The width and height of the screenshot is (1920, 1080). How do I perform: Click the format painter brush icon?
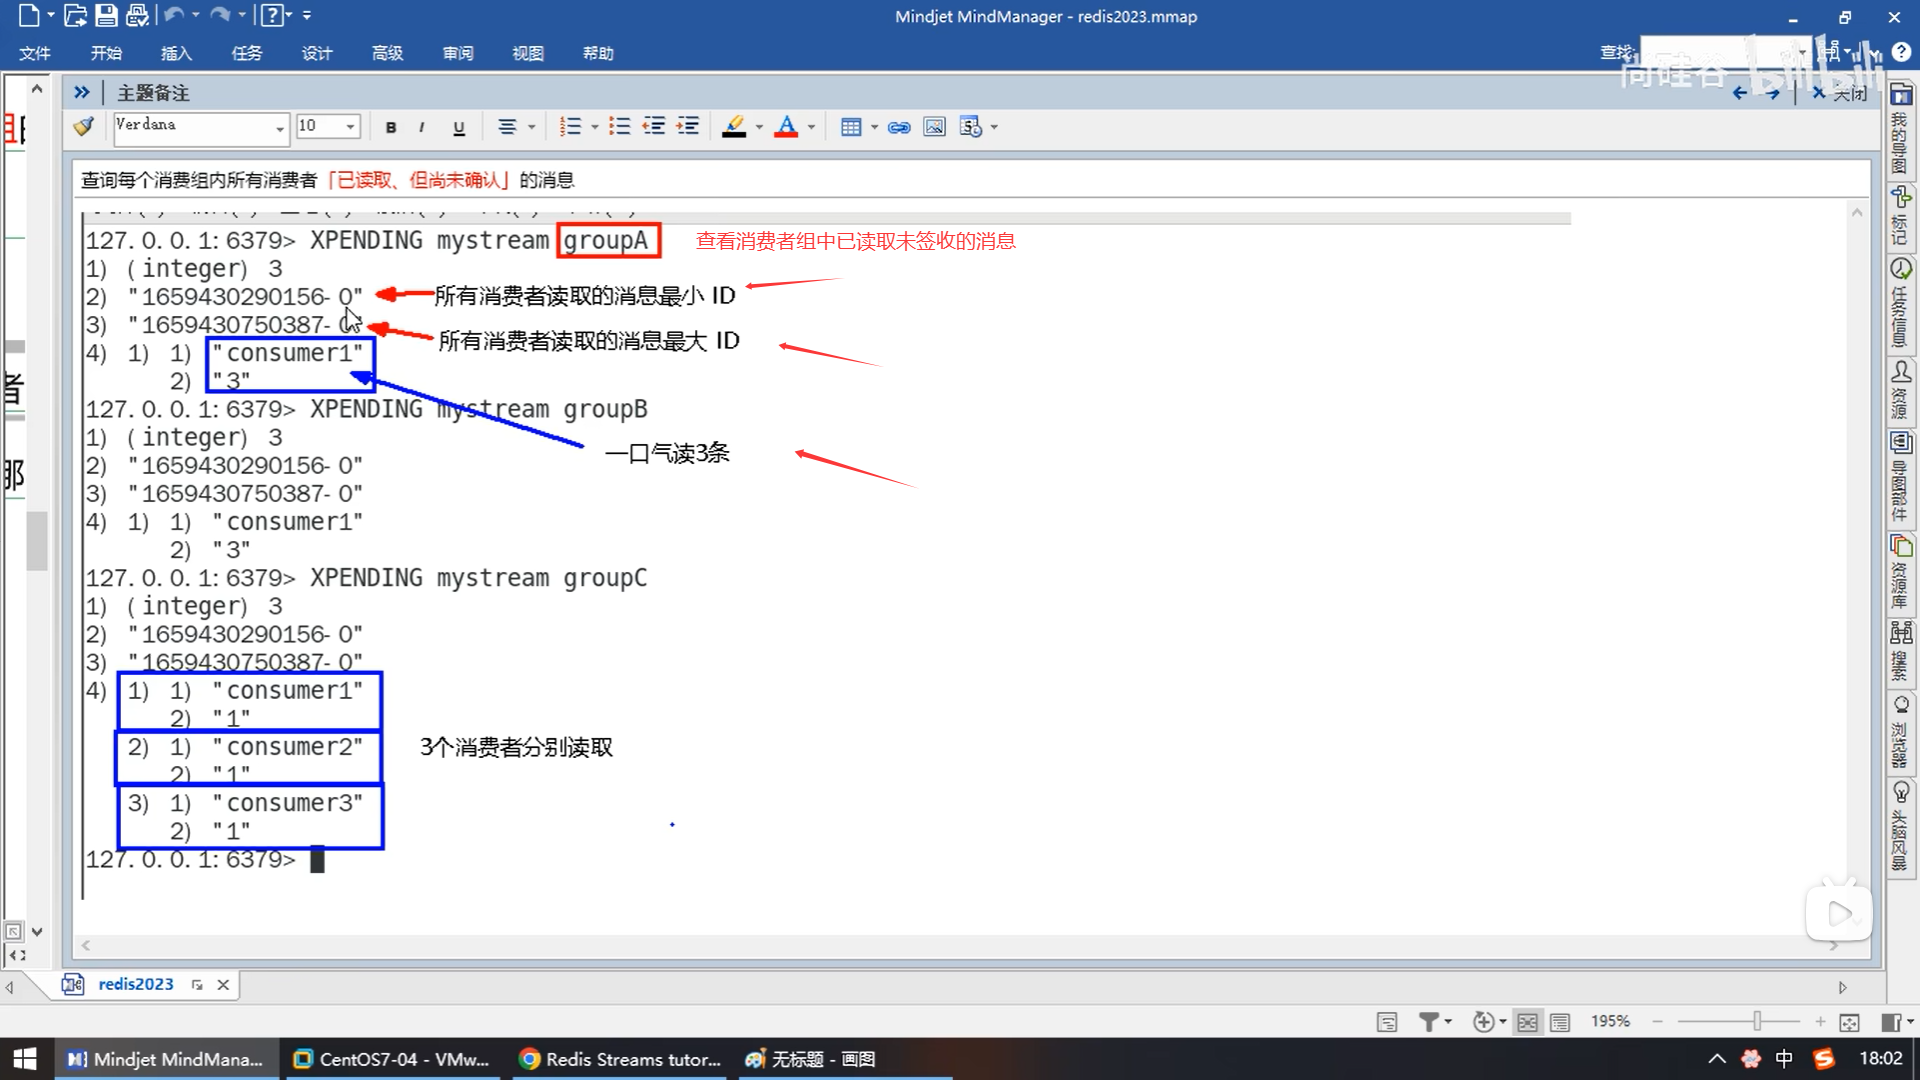(x=84, y=127)
